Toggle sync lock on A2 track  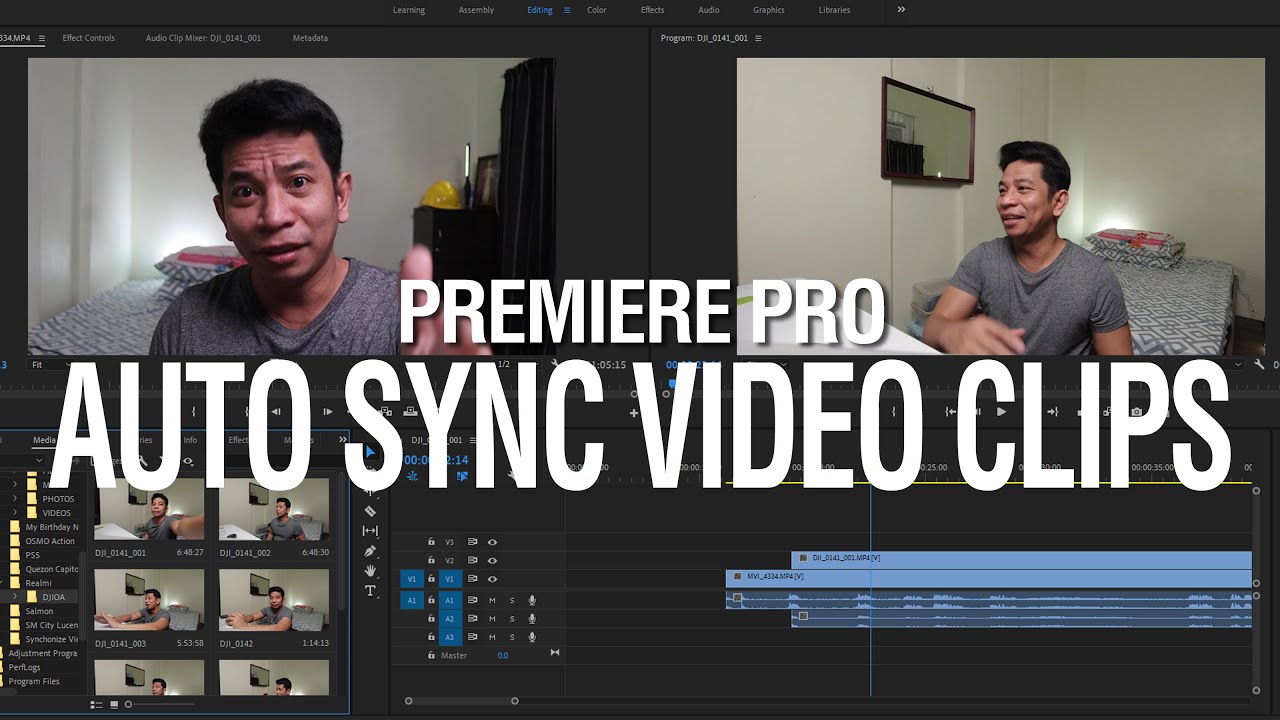tap(473, 619)
